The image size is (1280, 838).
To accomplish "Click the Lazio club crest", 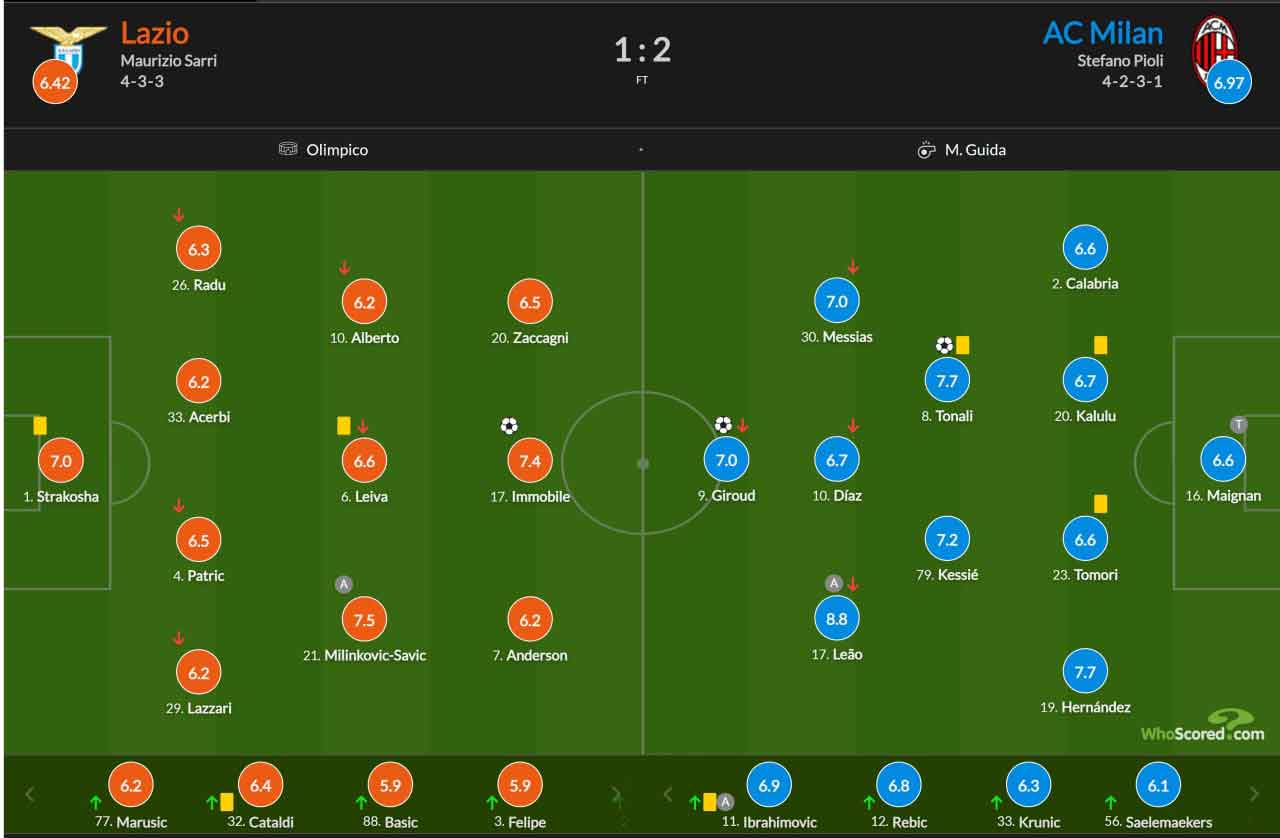I will coord(68,45).
